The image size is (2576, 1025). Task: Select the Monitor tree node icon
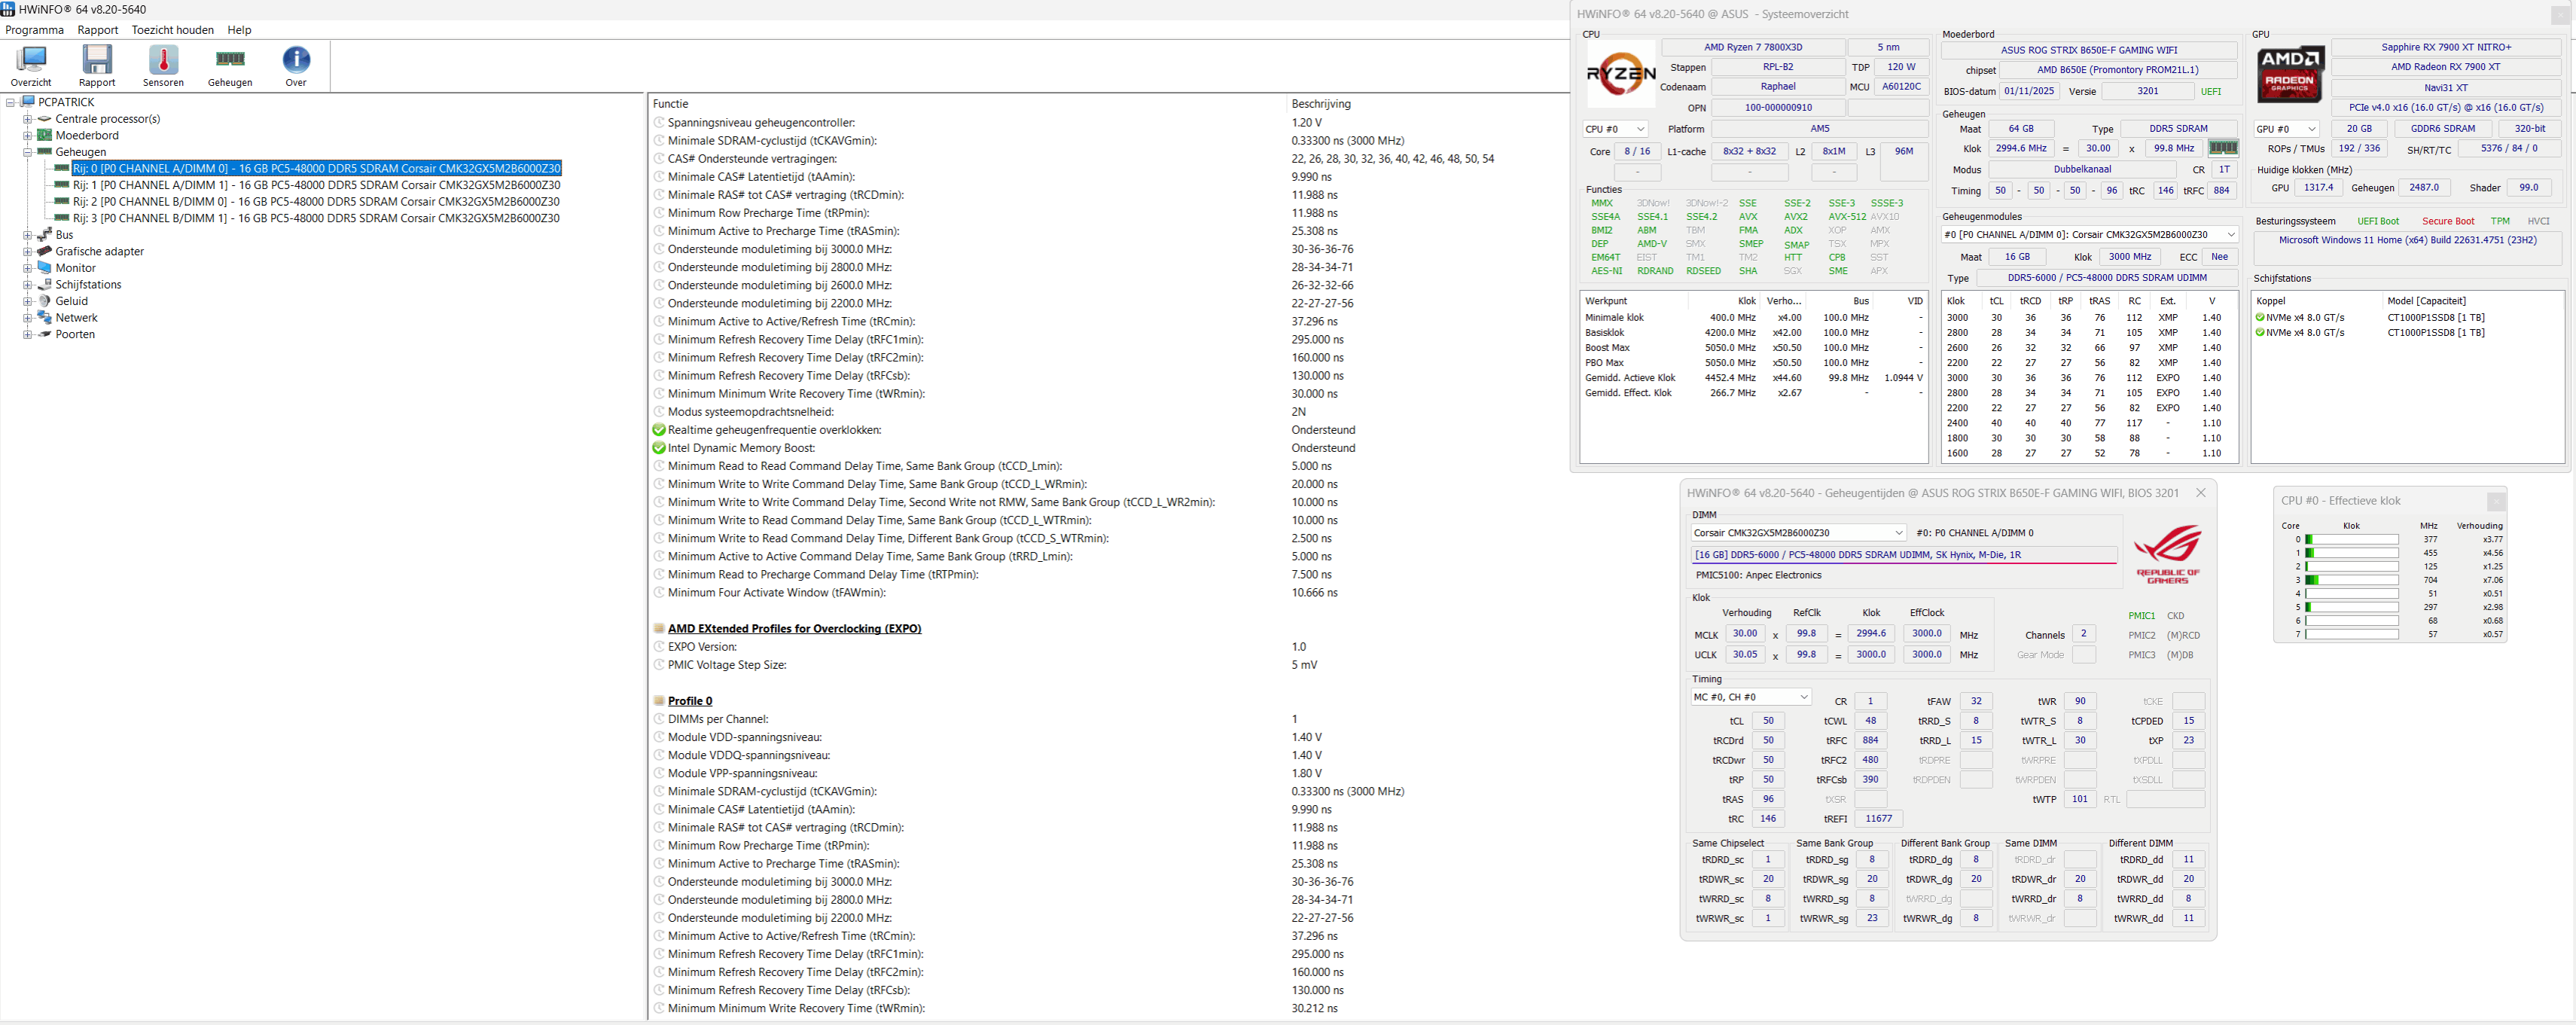point(44,267)
